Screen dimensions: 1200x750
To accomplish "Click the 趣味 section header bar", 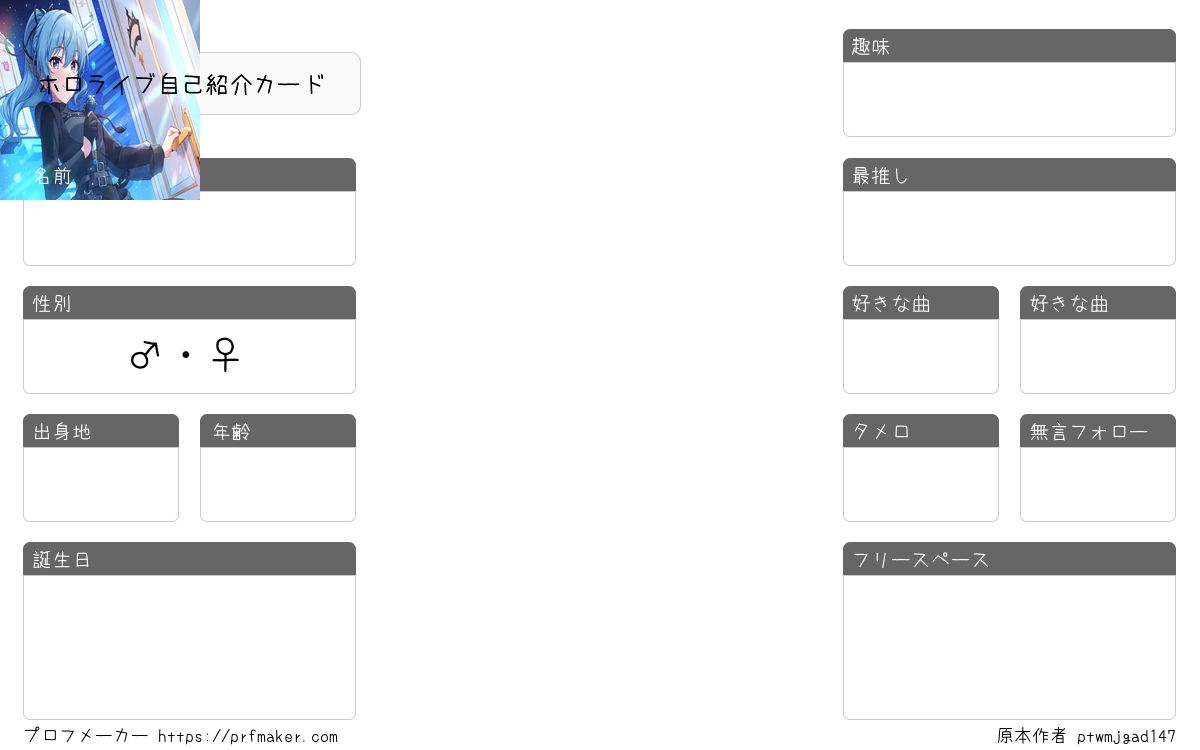I will click(x=1009, y=46).
